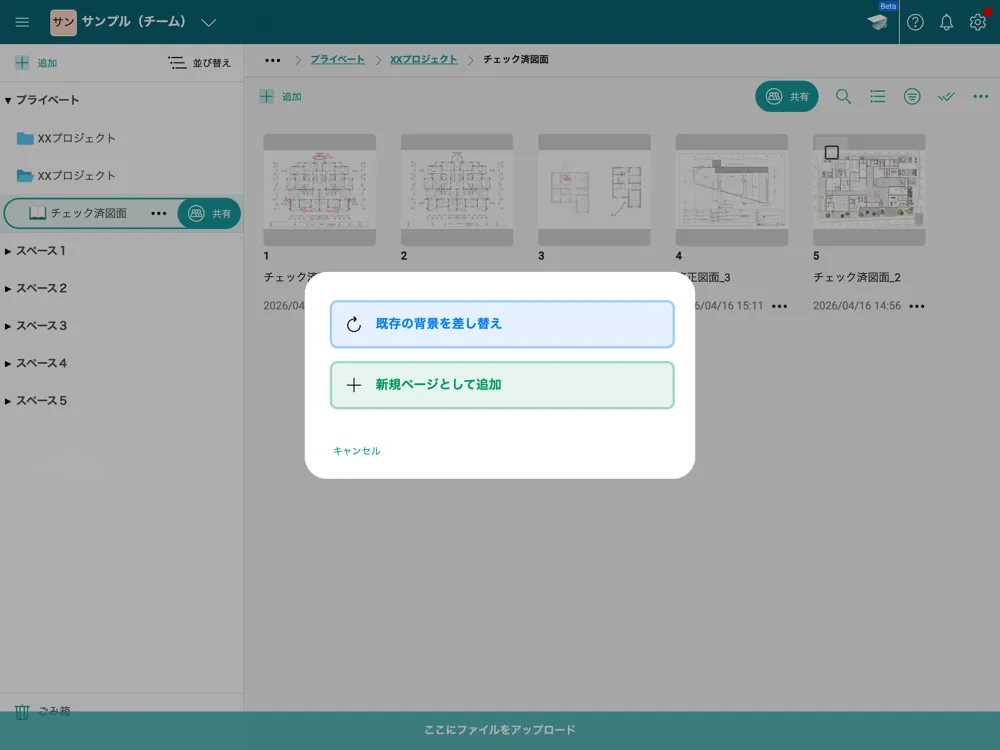Click the 2026/04/16 14:56 timestamp
The image size is (1000, 750).
pyautogui.click(x=857, y=306)
